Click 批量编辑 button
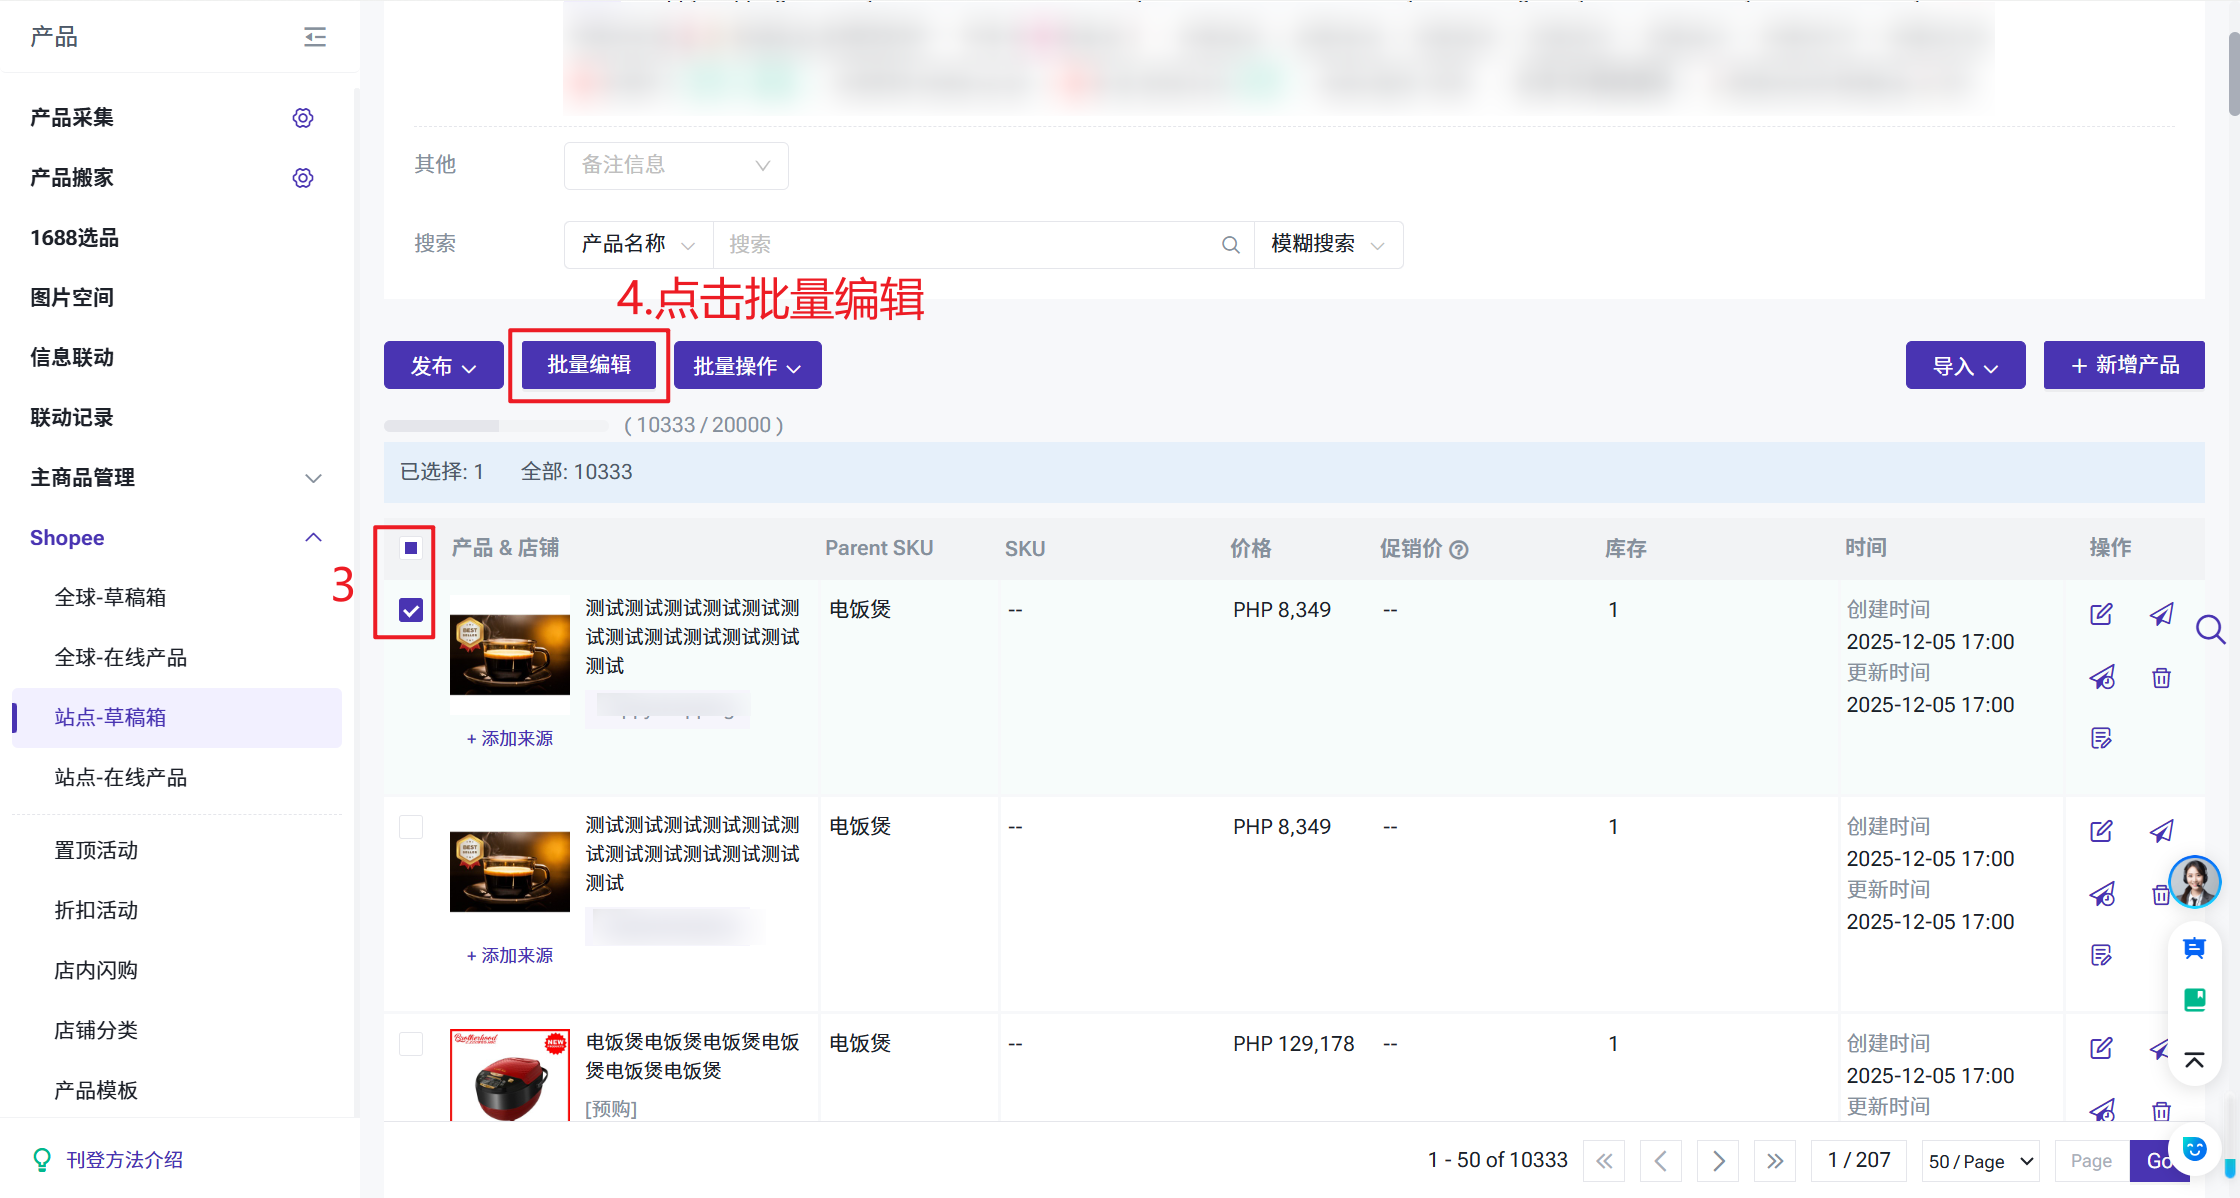 click(x=589, y=365)
